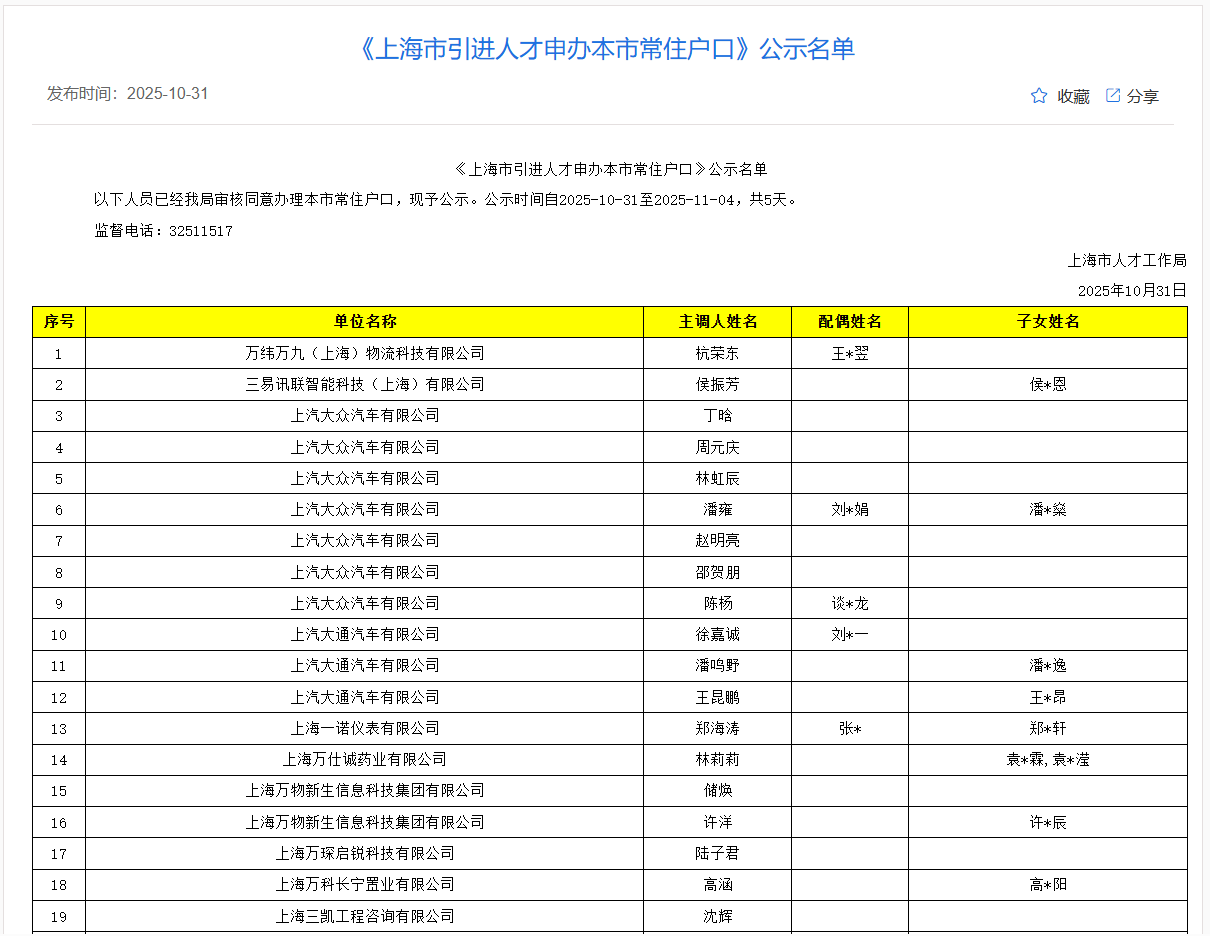The width and height of the screenshot is (1210, 936).
Task: Click the 发布时间 2025-10-31 text
Action: click(x=128, y=94)
